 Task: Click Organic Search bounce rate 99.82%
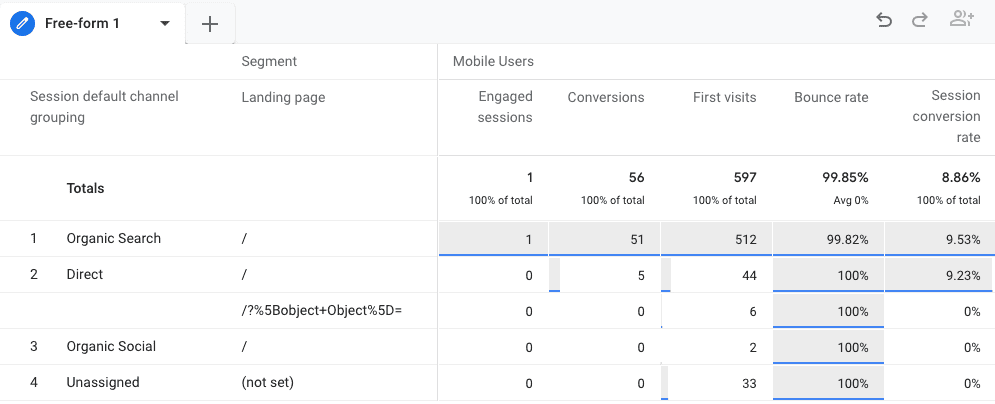[828, 239]
